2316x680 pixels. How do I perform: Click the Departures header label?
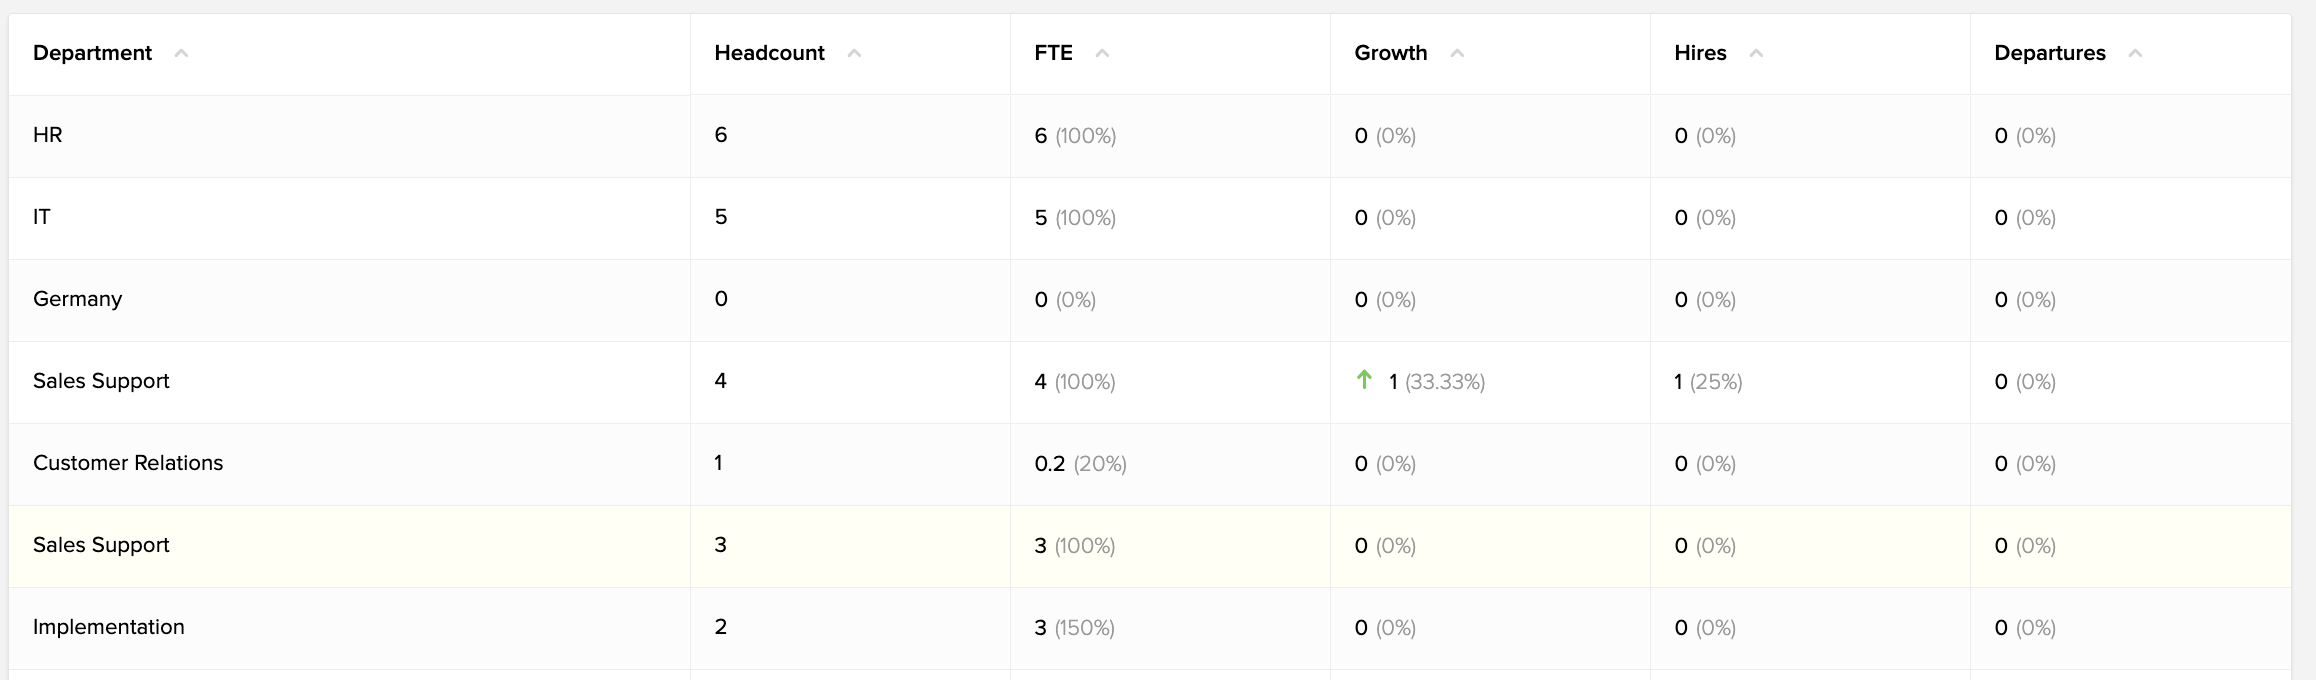[2049, 53]
